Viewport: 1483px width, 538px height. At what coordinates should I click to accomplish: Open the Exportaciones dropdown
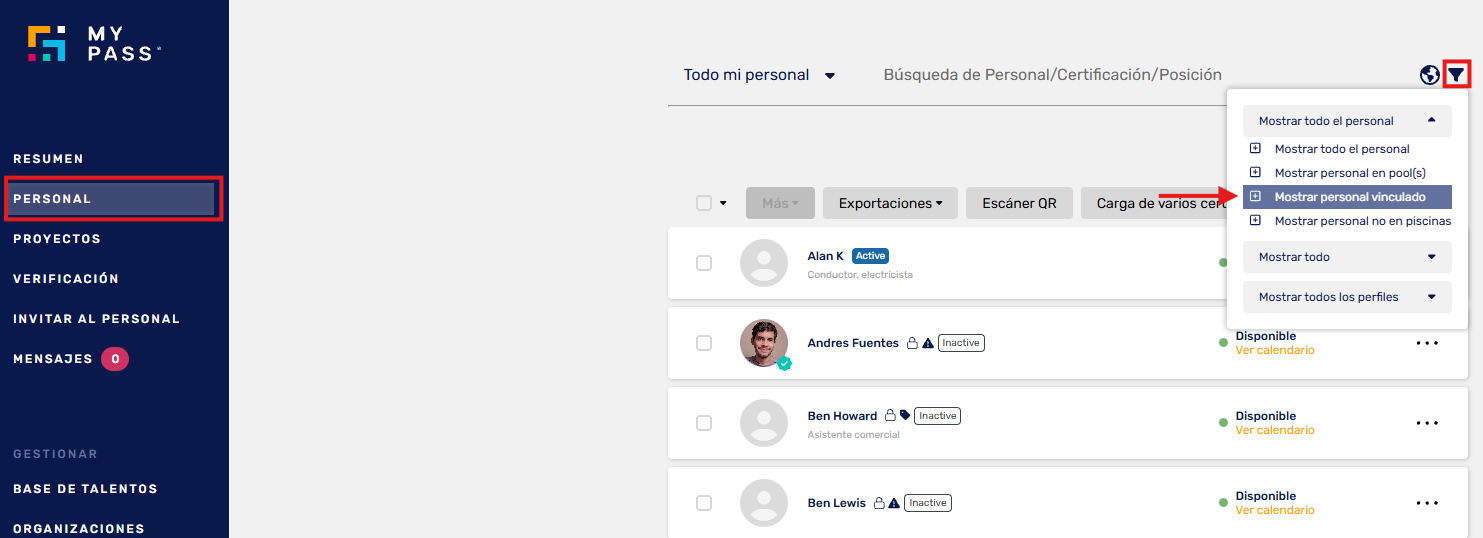tap(890, 203)
